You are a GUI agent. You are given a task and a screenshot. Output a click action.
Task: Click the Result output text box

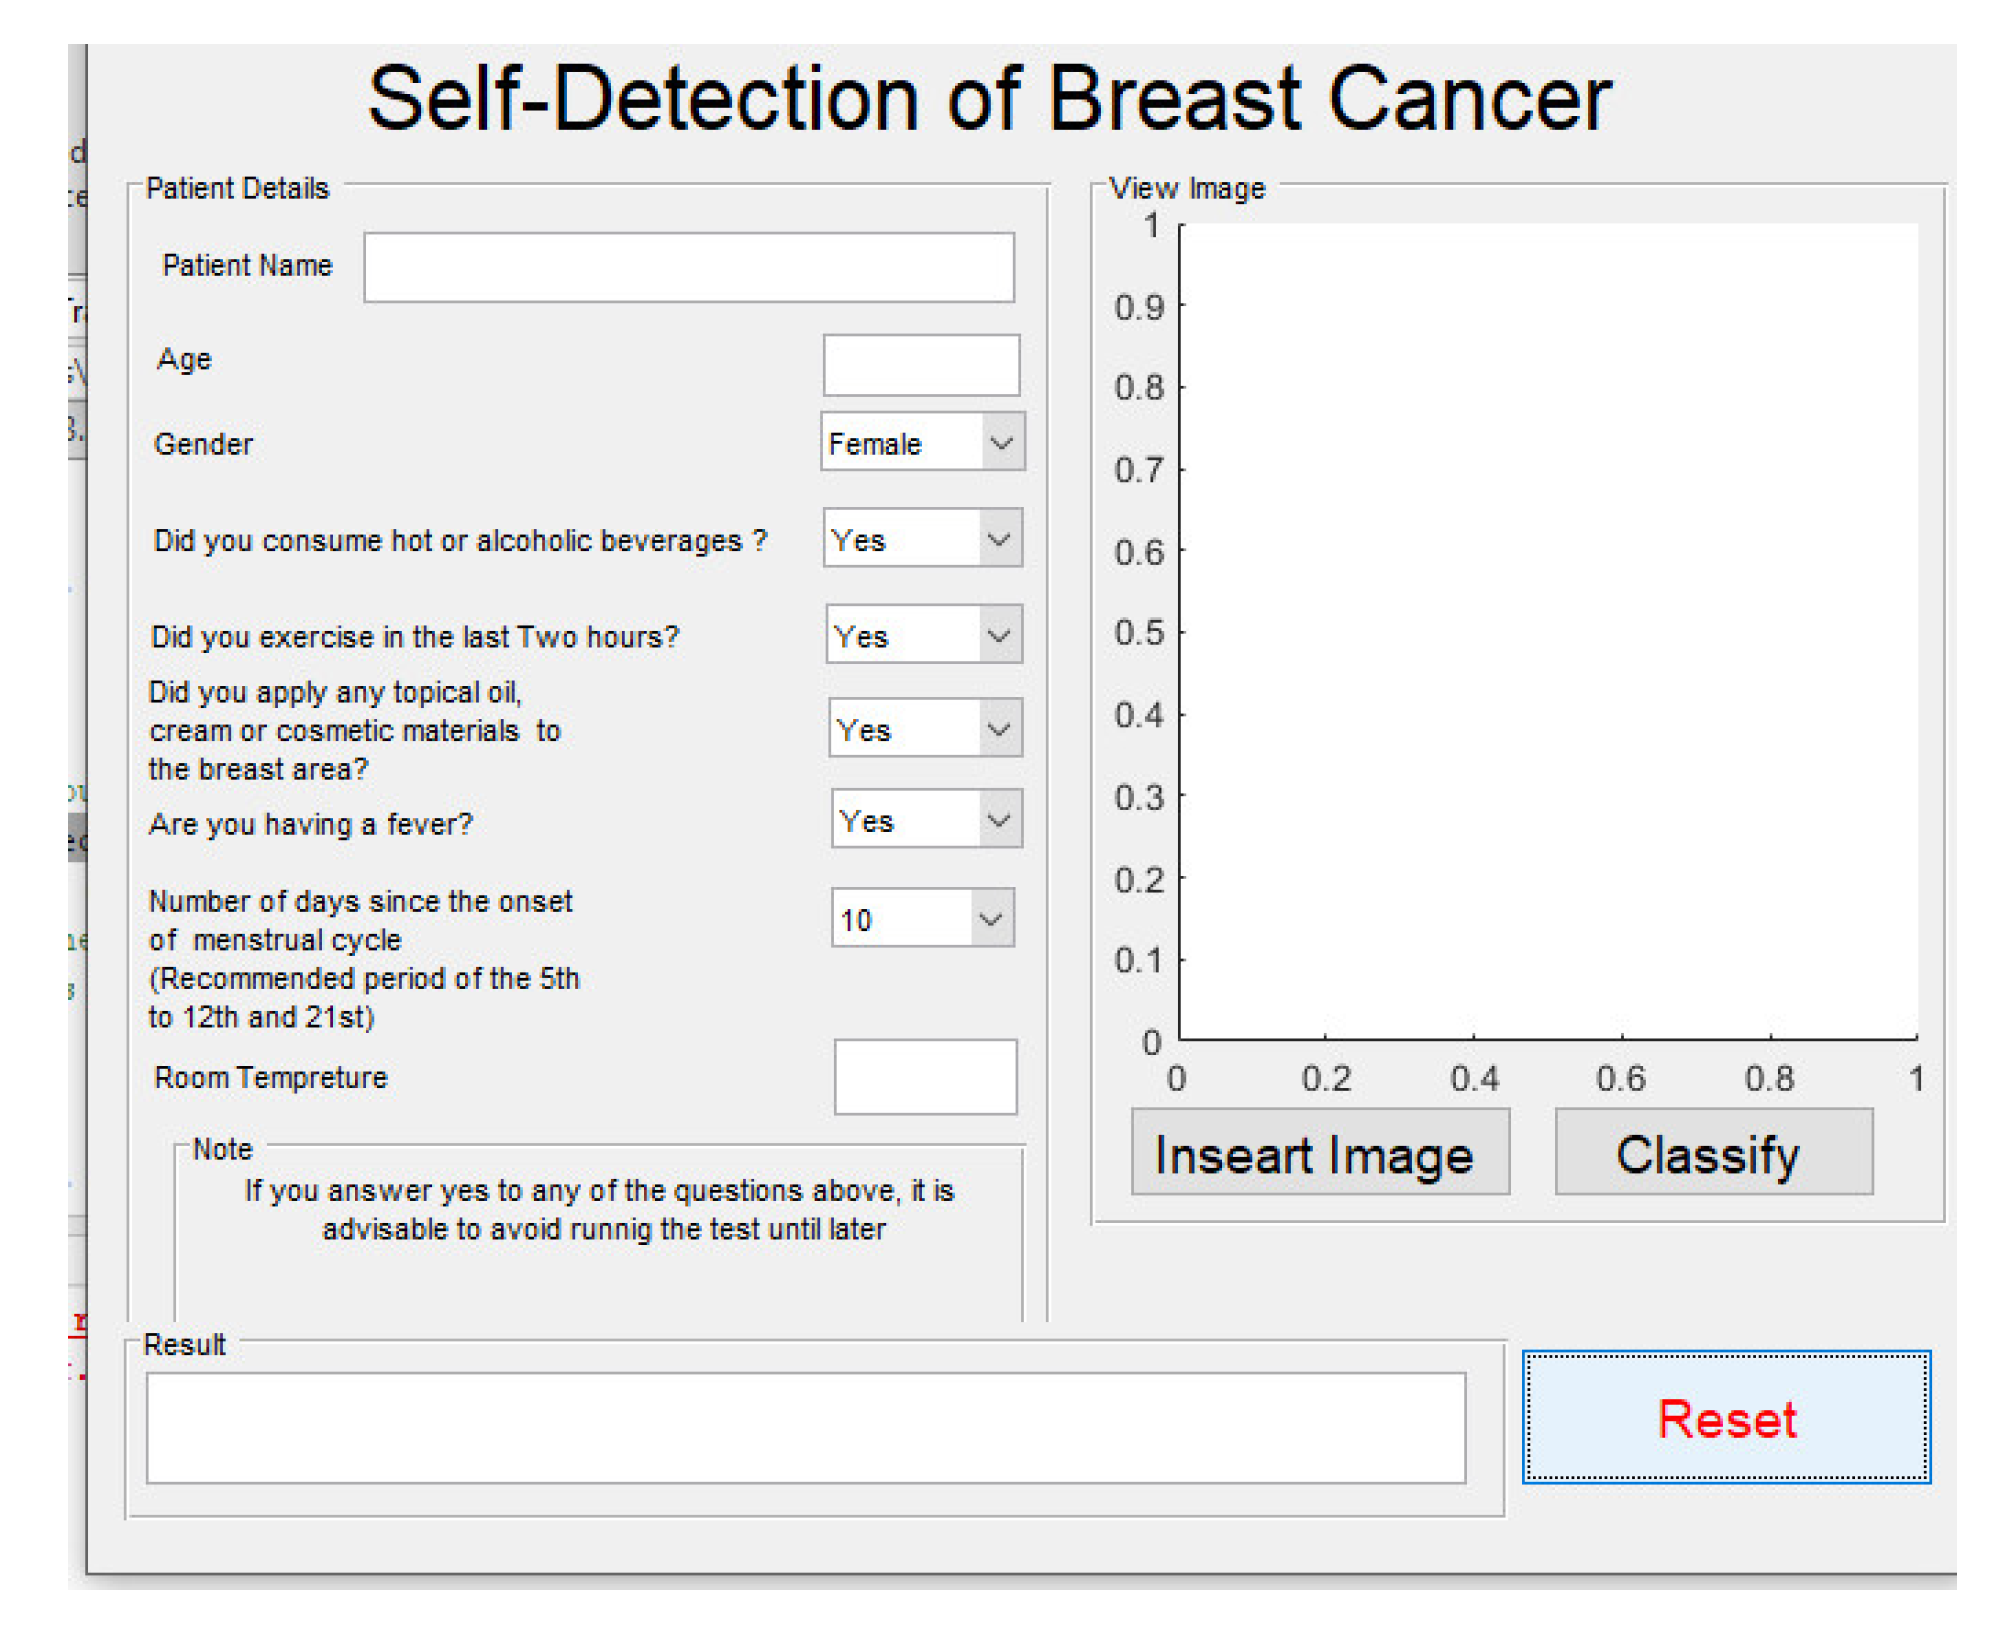coord(805,1427)
